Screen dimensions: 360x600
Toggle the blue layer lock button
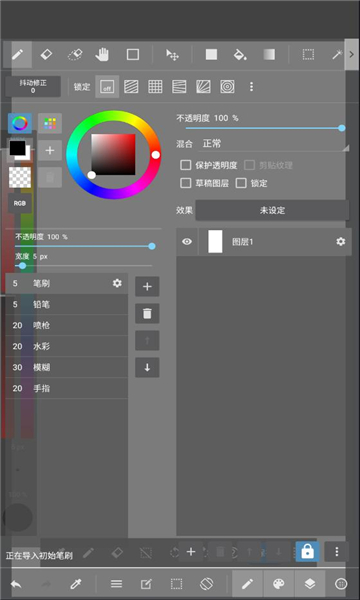pyautogui.click(x=308, y=552)
